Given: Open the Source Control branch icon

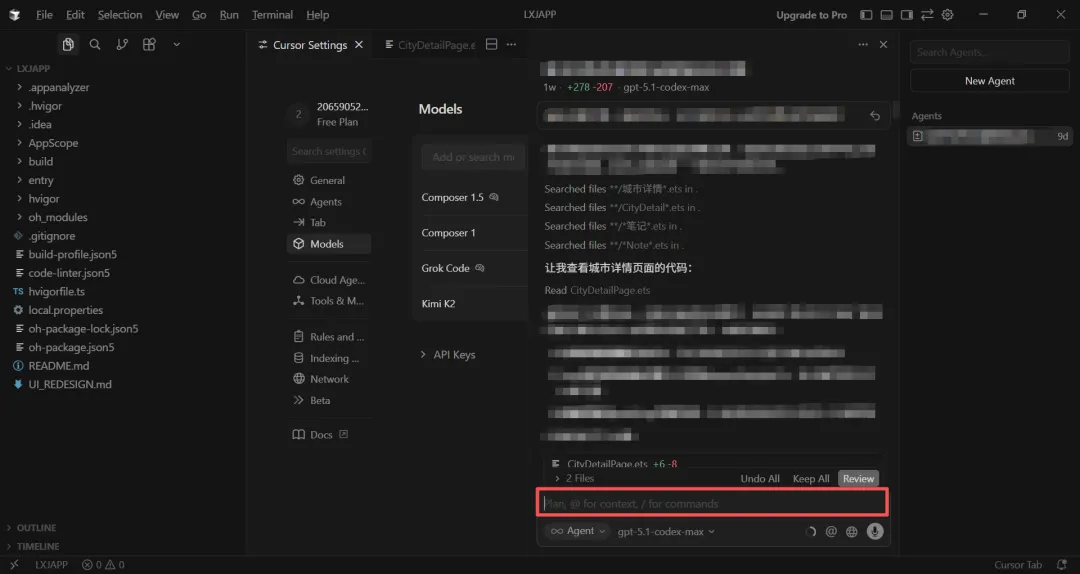Looking at the screenshot, I should [x=122, y=44].
